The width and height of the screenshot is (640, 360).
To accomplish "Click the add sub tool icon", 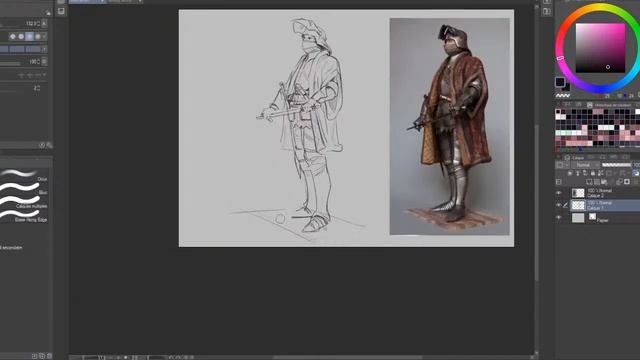I will point(35,356).
